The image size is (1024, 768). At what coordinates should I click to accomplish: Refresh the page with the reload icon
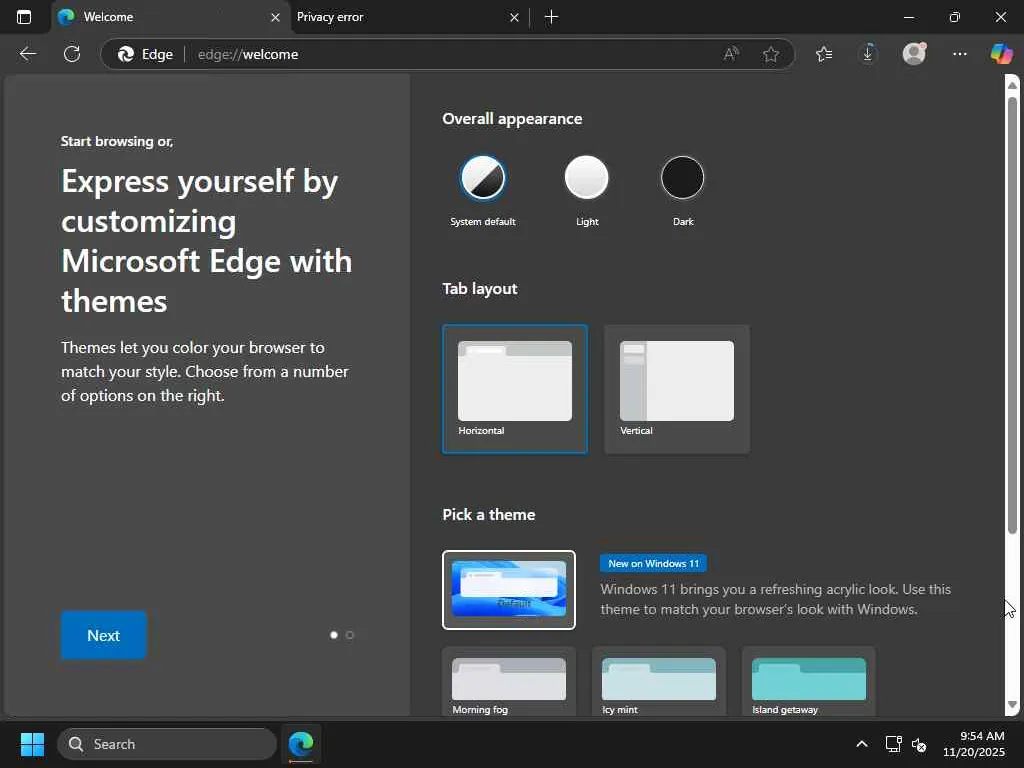point(72,54)
